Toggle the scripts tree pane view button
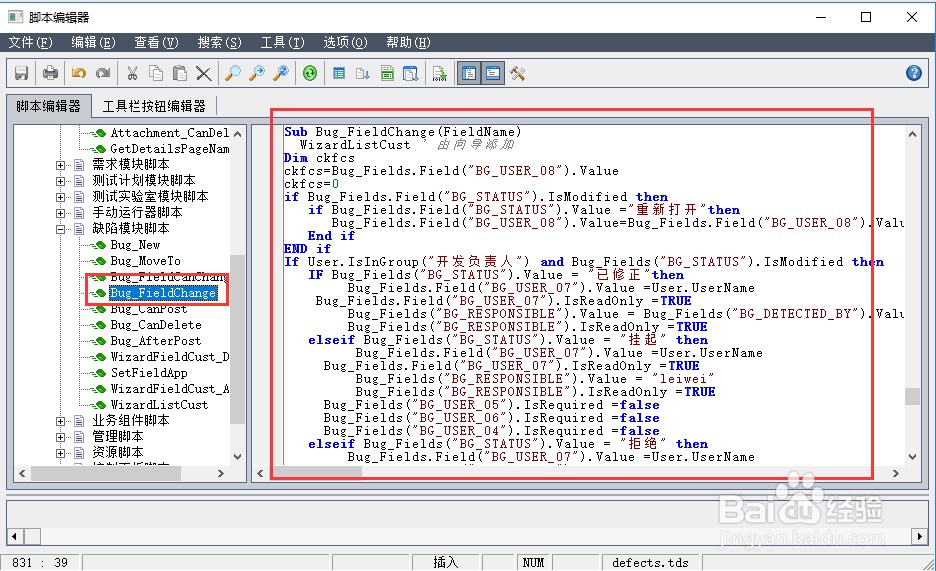 coord(469,73)
